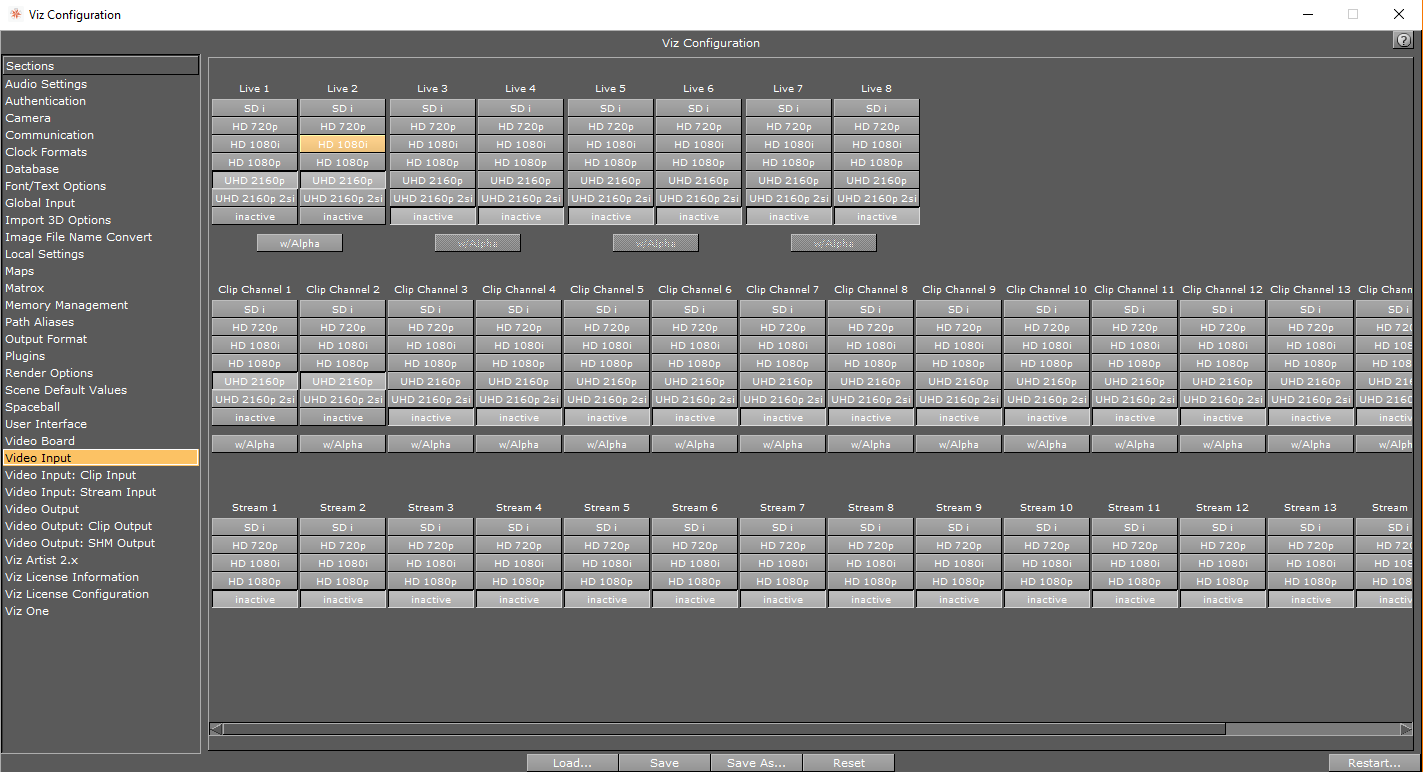Image resolution: width=1423 pixels, height=772 pixels.
Task: Select HD 1080i for Clip Channel 12
Action: [x=1222, y=345]
